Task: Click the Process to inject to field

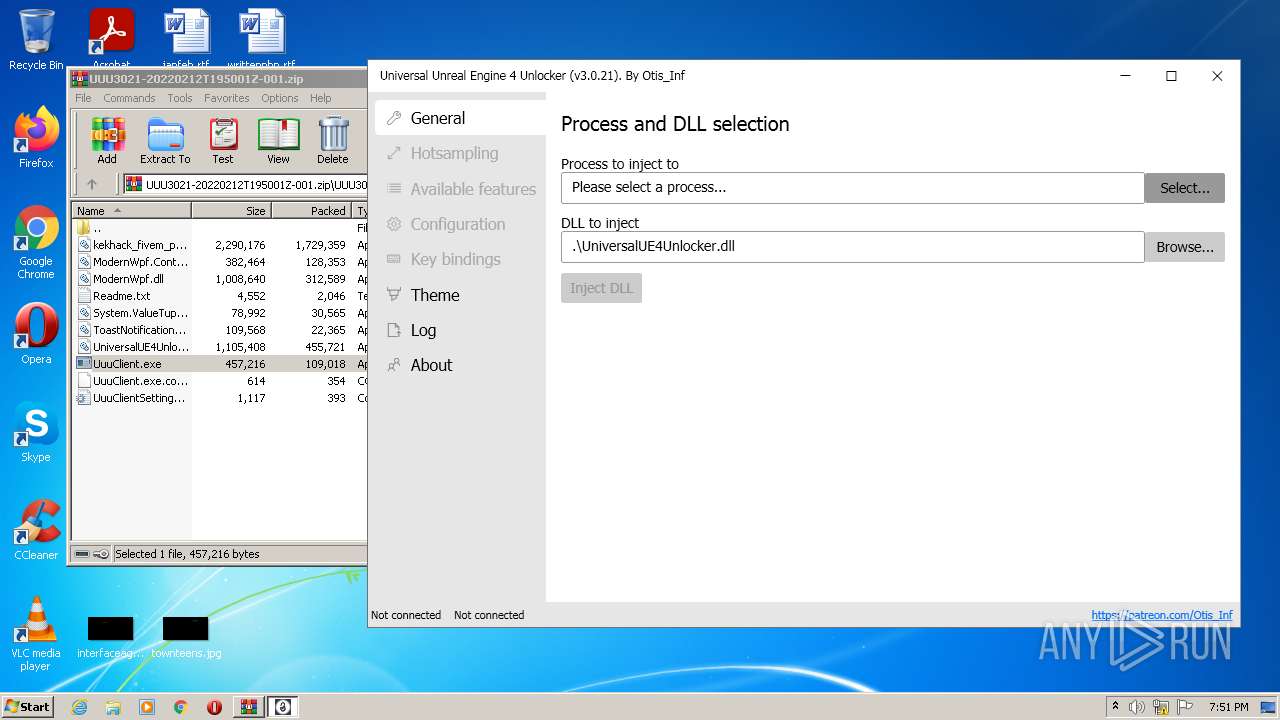Action: point(852,188)
